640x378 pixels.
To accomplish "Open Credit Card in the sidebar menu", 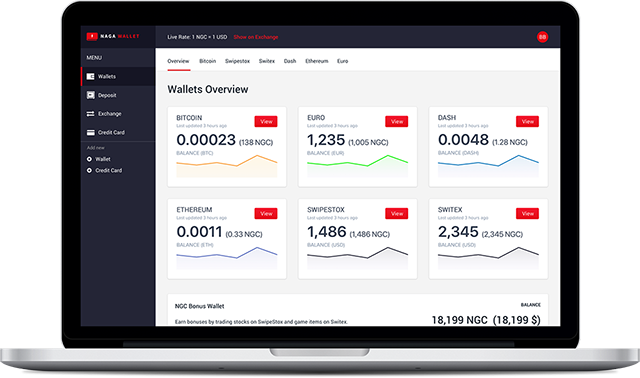I will pos(118,132).
